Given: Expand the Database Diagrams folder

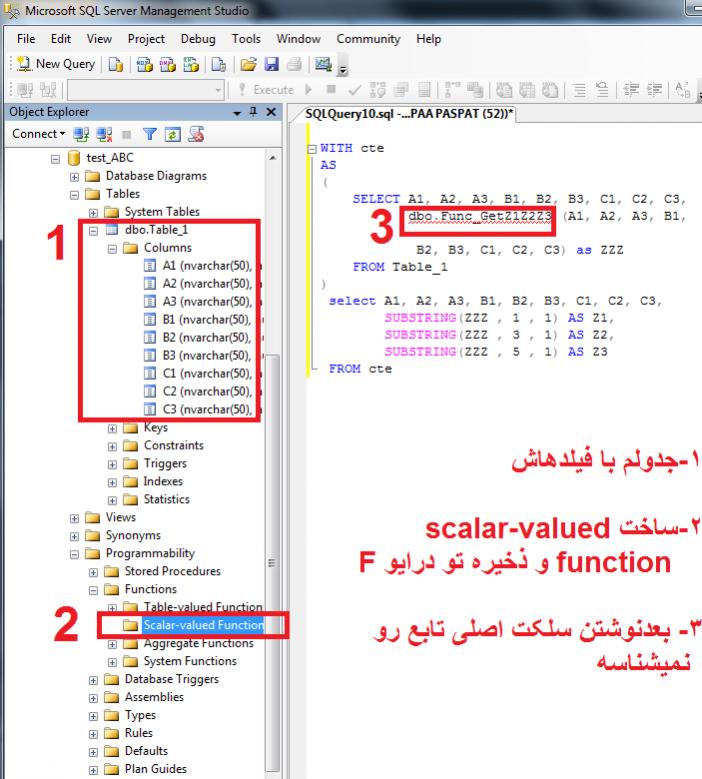Looking at the screenshot, I should pos(74,177).
